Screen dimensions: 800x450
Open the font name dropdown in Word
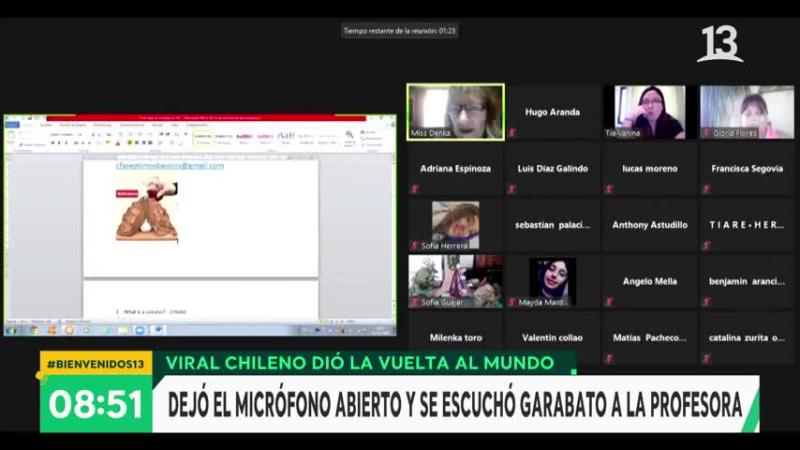tap(63, 134)
